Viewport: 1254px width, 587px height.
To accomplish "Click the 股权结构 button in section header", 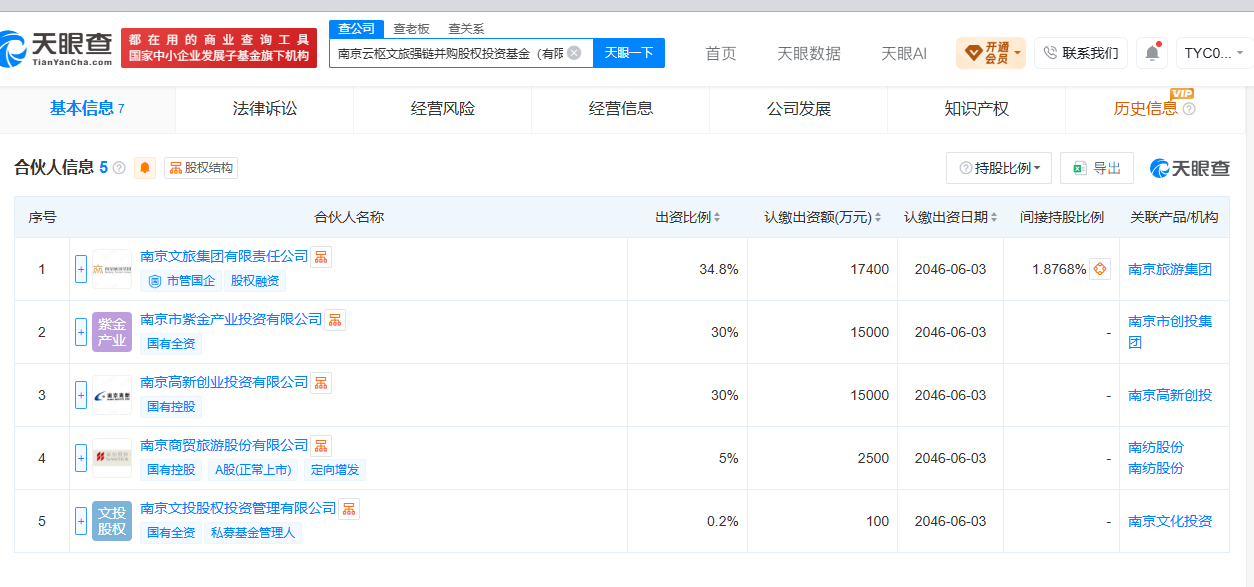I will pyautogui.click(x=201, y=168).
